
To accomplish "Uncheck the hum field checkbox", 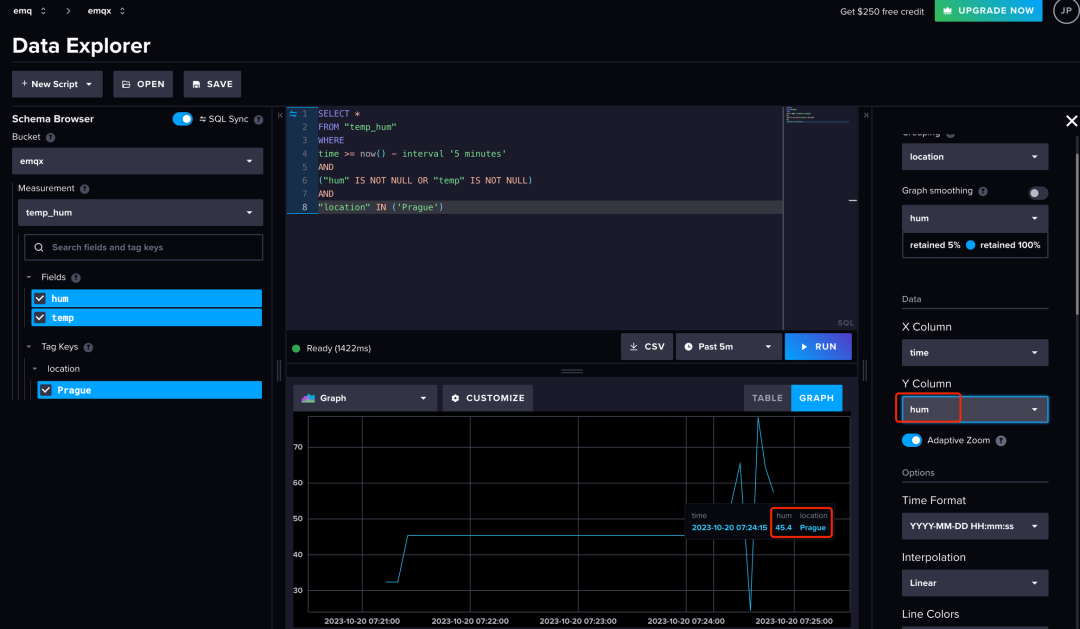I will (39, 298).
